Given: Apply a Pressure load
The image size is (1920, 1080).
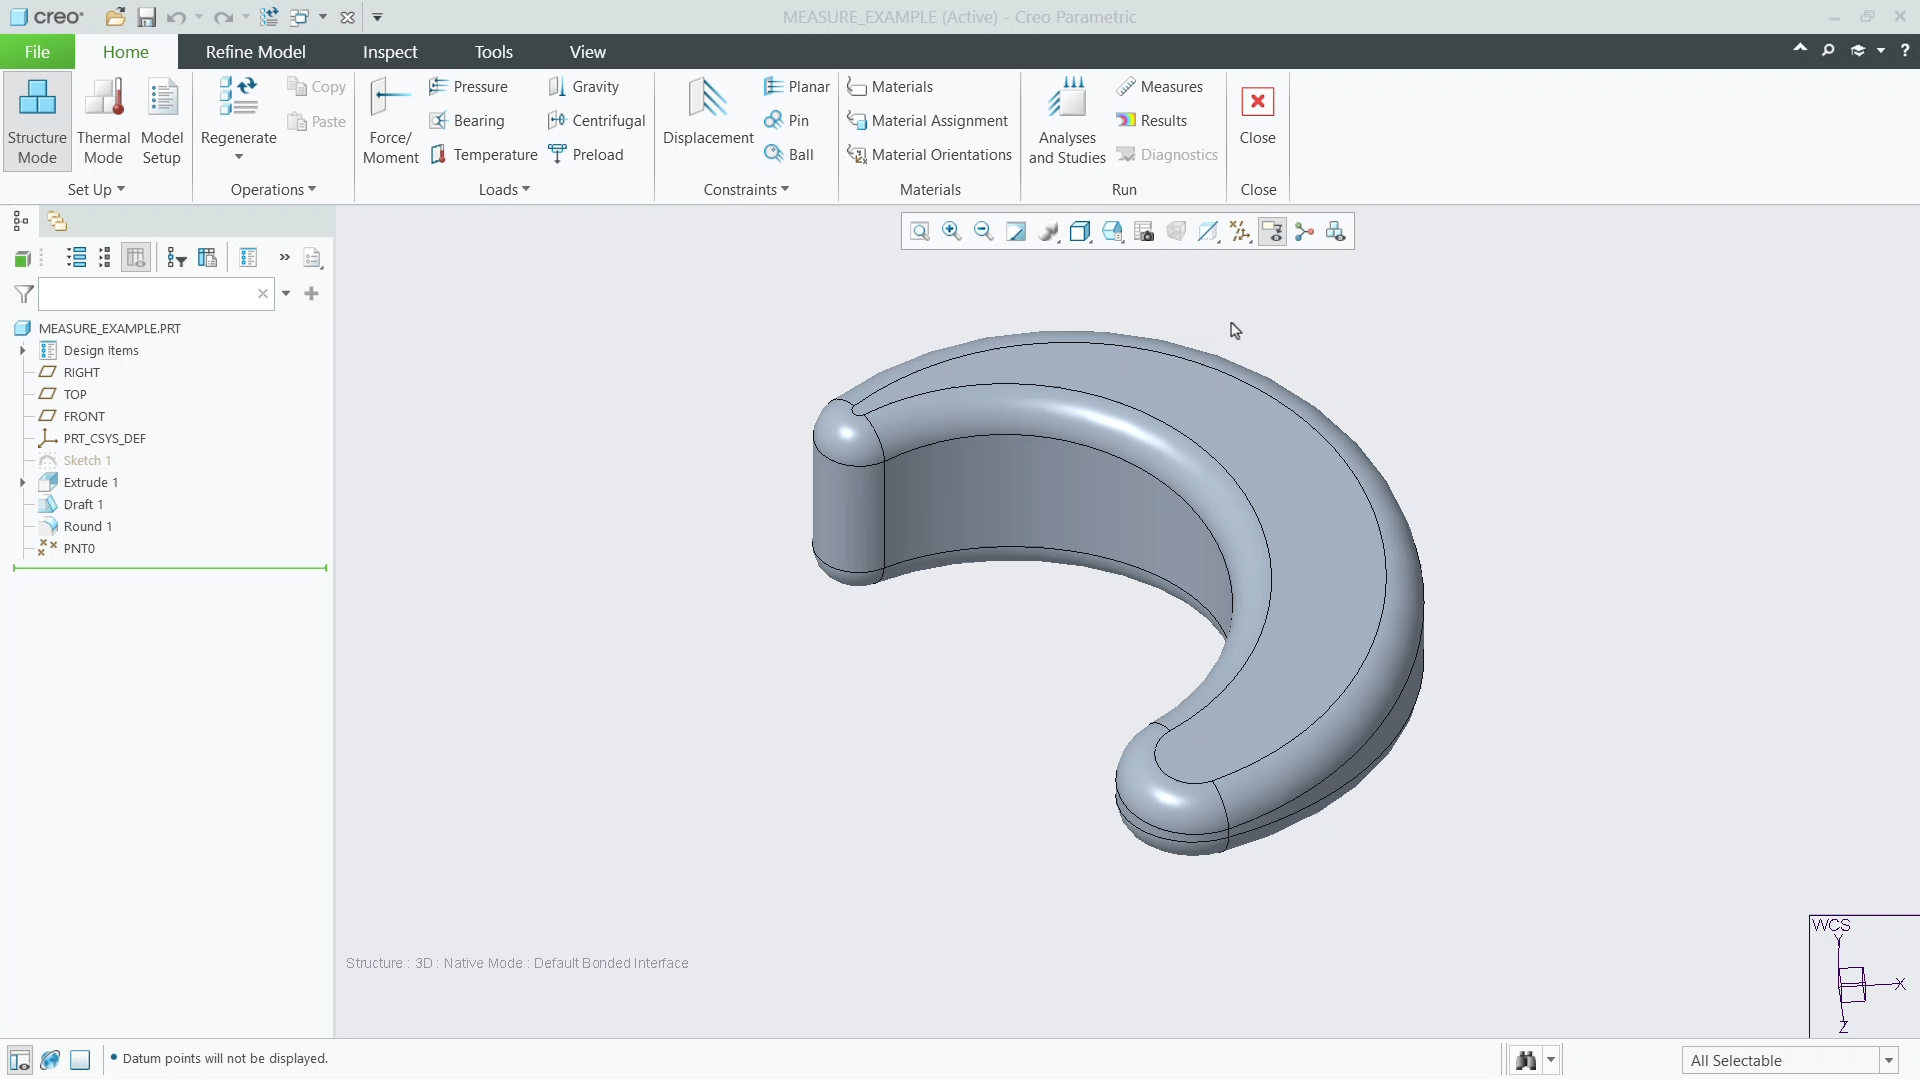Looking at the screenshot, I should tap(468, 87).
